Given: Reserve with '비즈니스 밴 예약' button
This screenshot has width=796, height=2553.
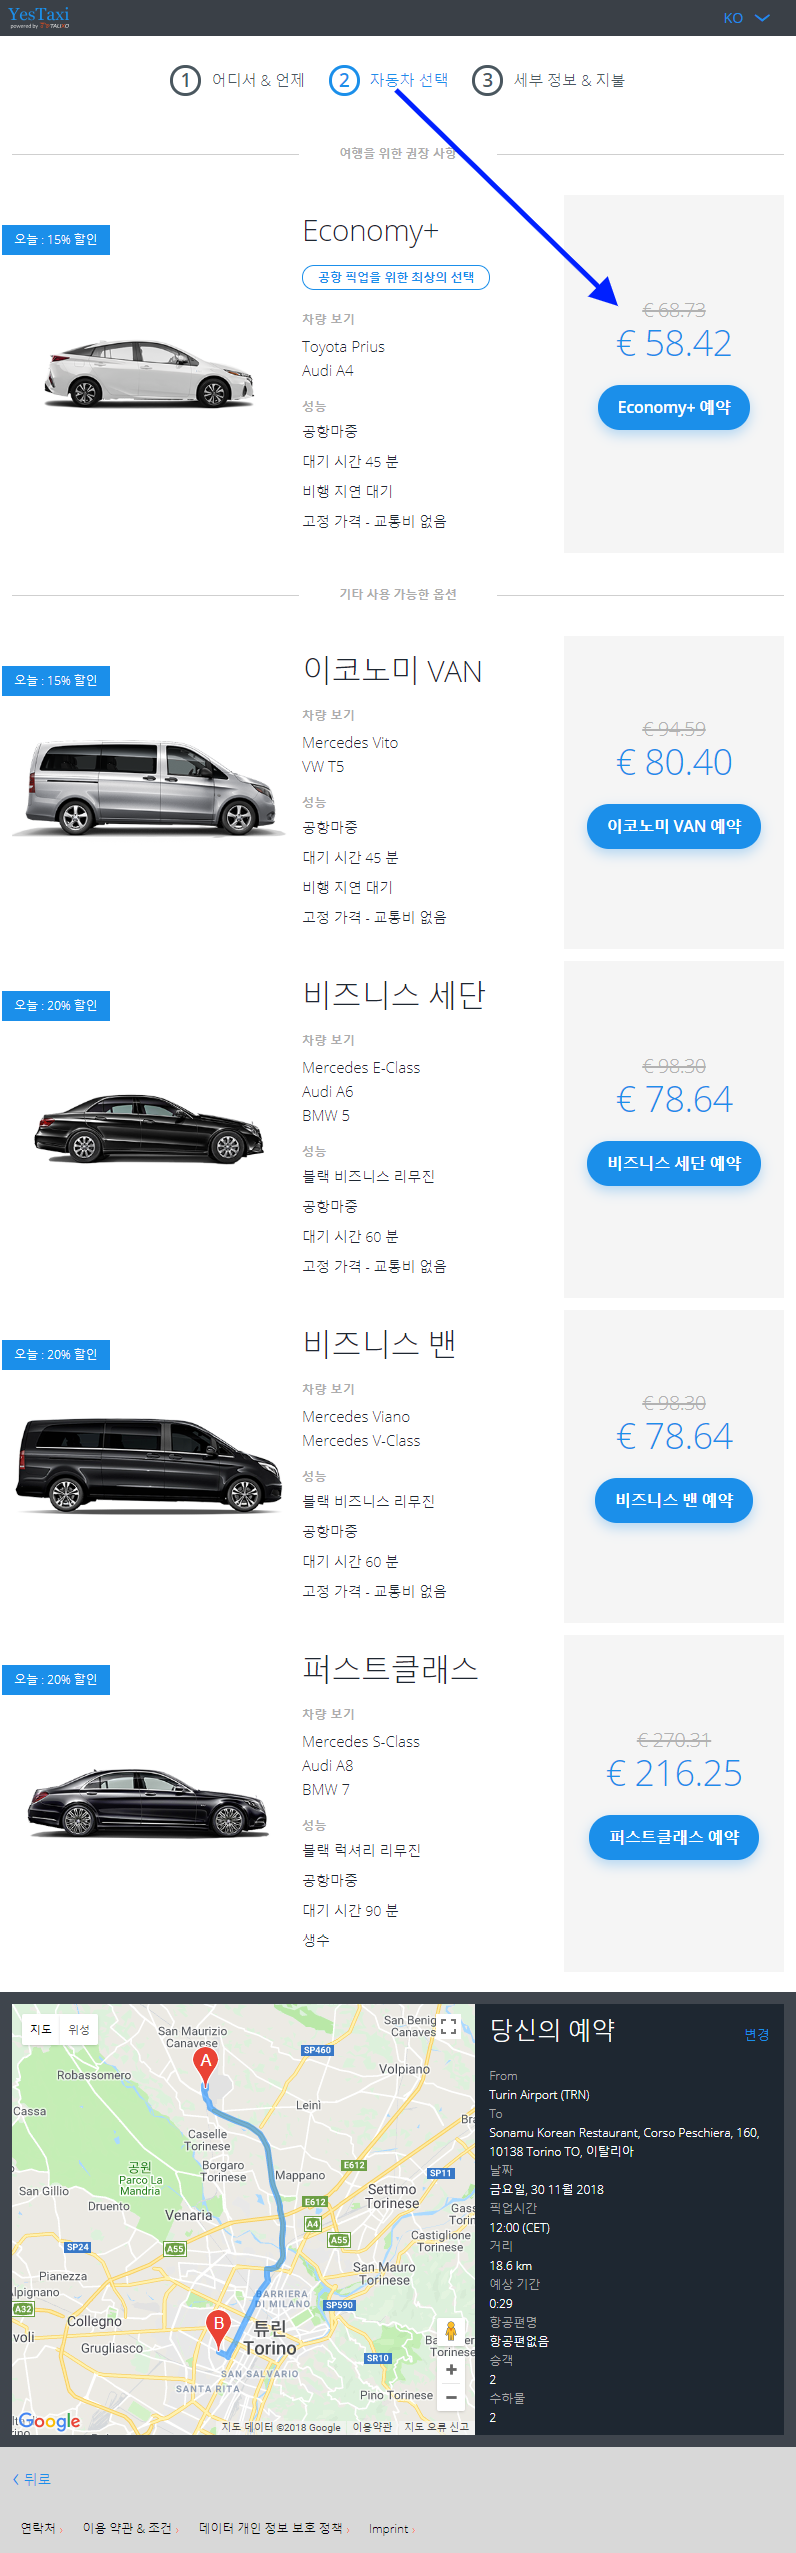Looking at the screenshot, I should (674, 1500).
